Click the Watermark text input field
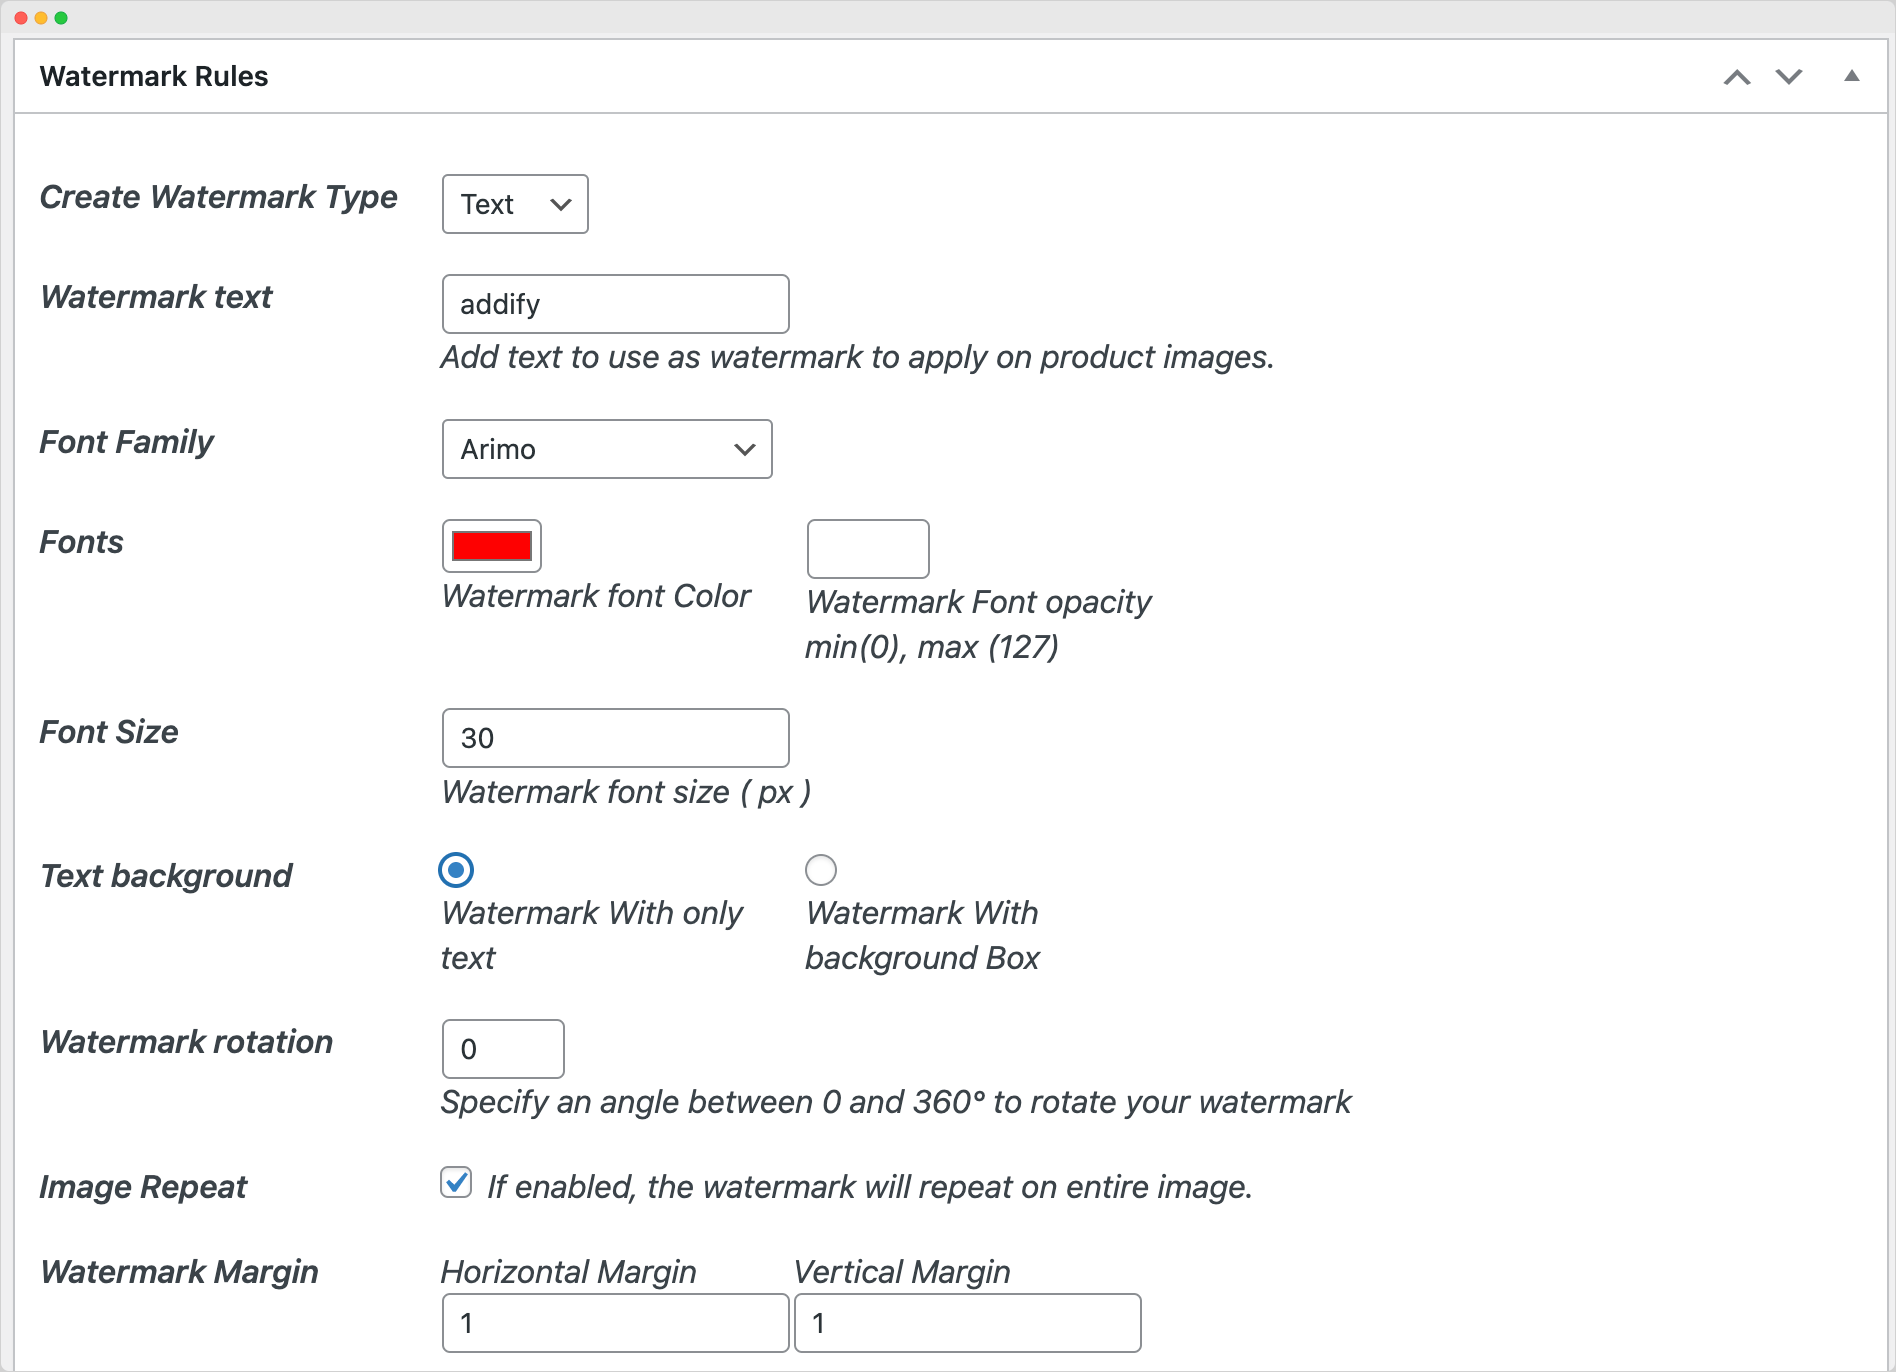 (615, 304)
